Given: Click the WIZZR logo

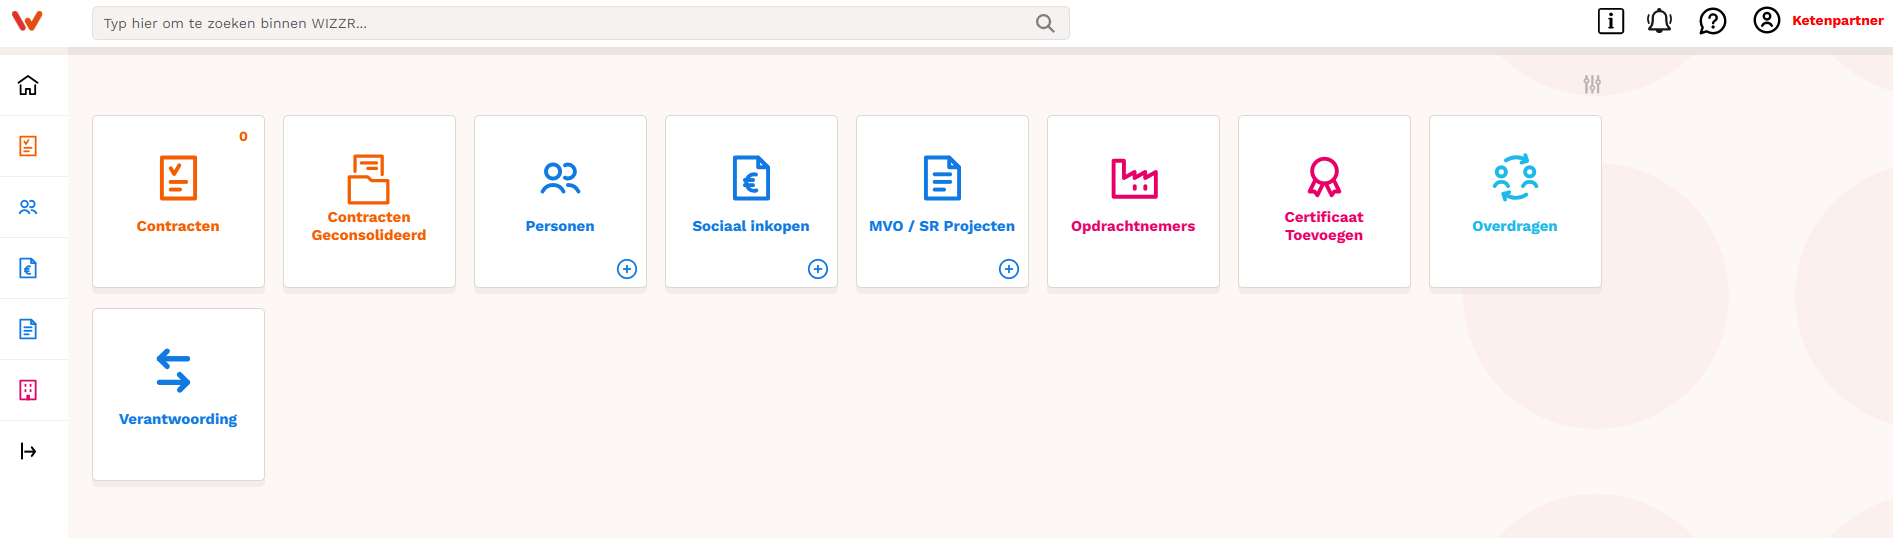Looking at the screenshot, I should click(x=27, y=21).
